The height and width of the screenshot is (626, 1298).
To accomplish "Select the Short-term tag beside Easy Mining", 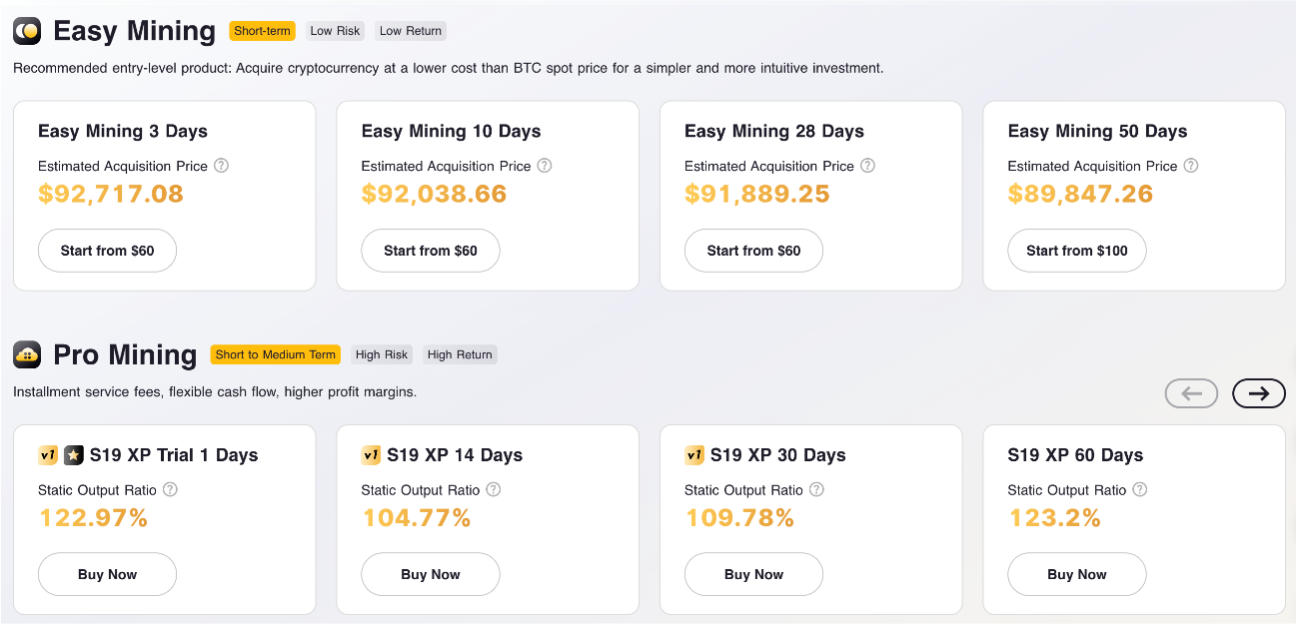I will coord(262,31).
